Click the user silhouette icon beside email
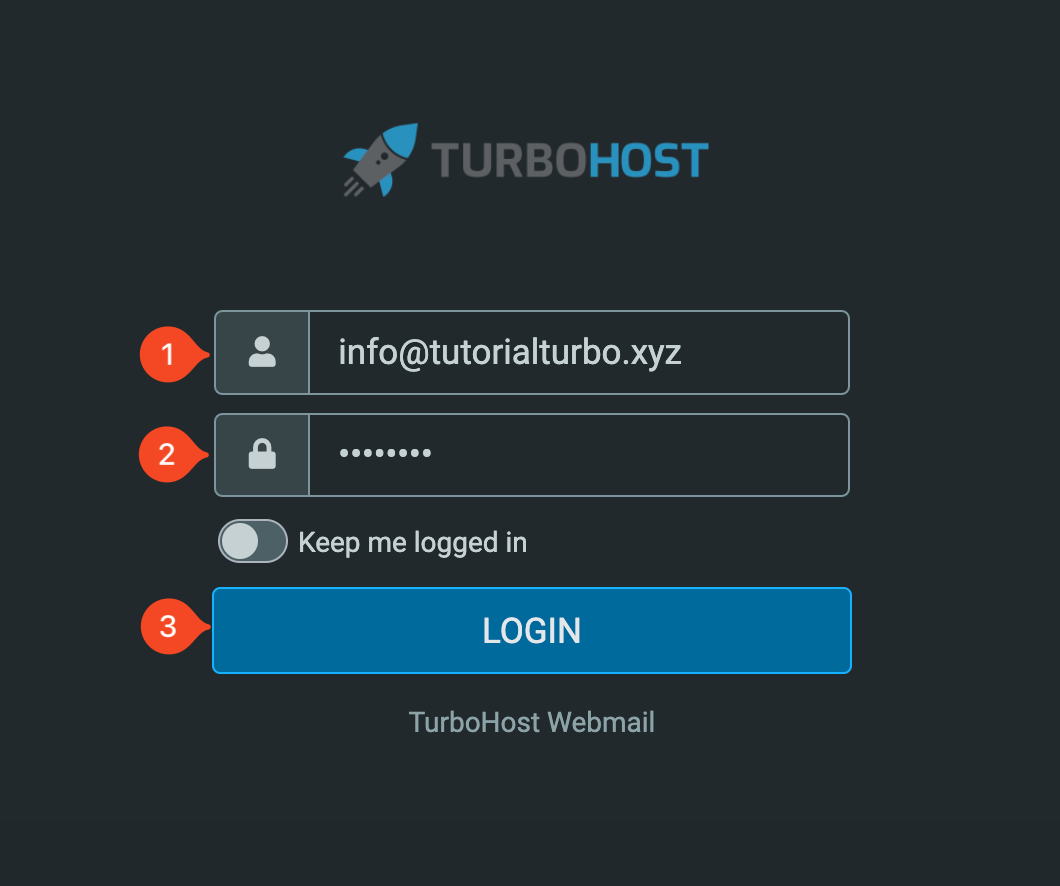The image size is (1060, 886). click(262, 352)
